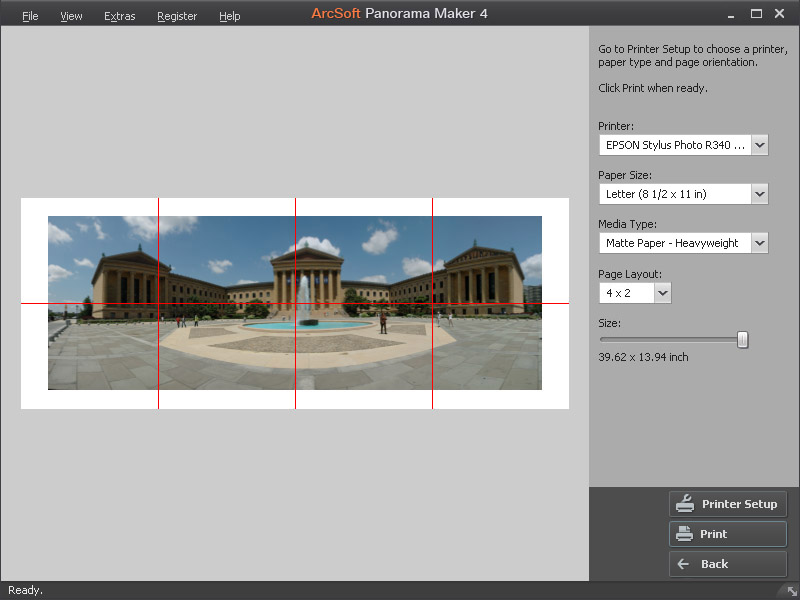Click the Letter (8 1/2 x 11 in) field
The width and height of the screenshot is (800, 600).
point(675,194)
